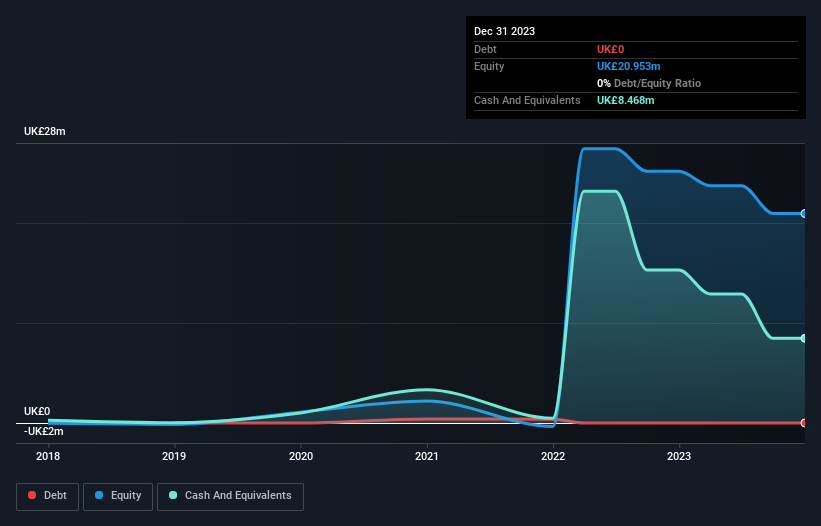Toggle the Debt legend button
821x526 pixels.
[48, 496]
